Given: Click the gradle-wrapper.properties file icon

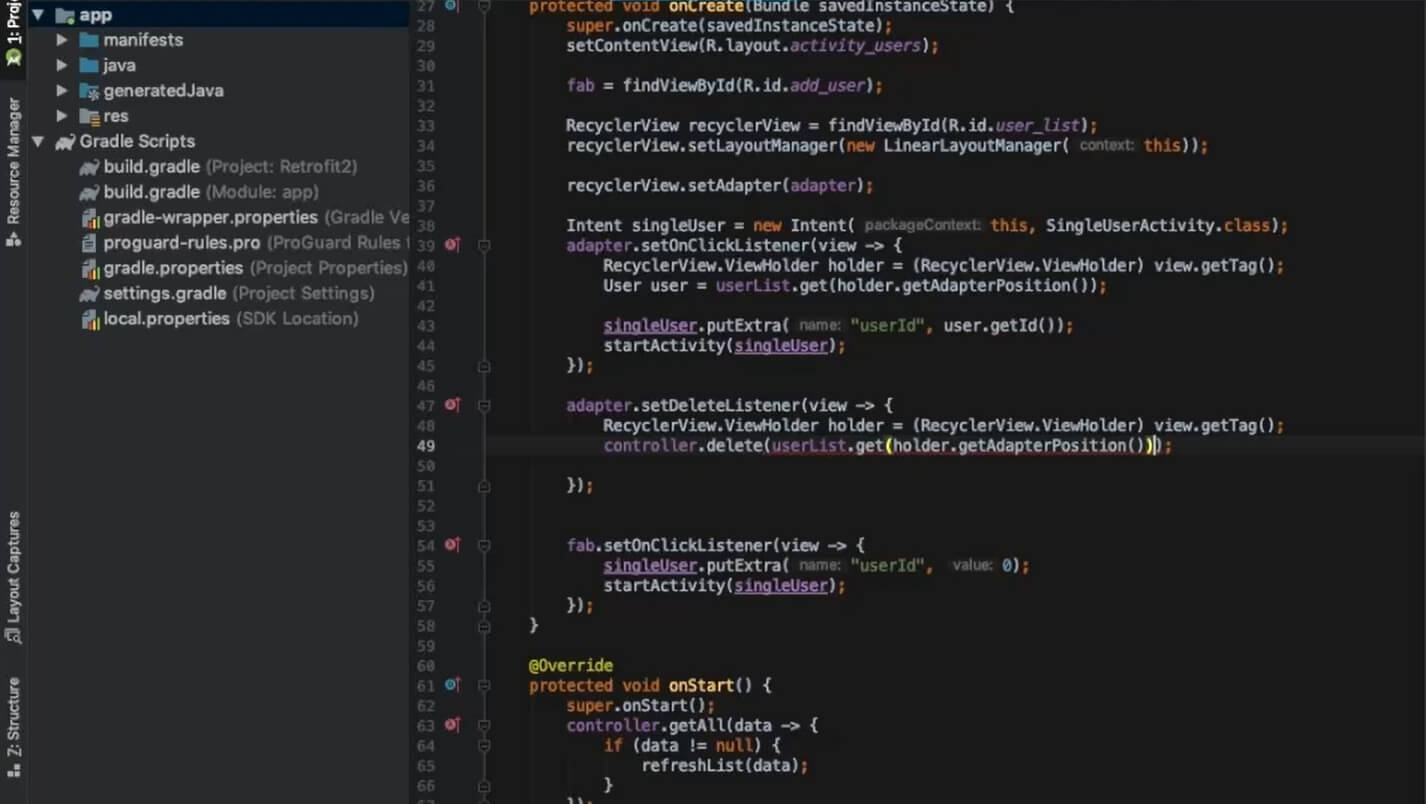Looking at the screenshot, I should click(x=88, y=218).
